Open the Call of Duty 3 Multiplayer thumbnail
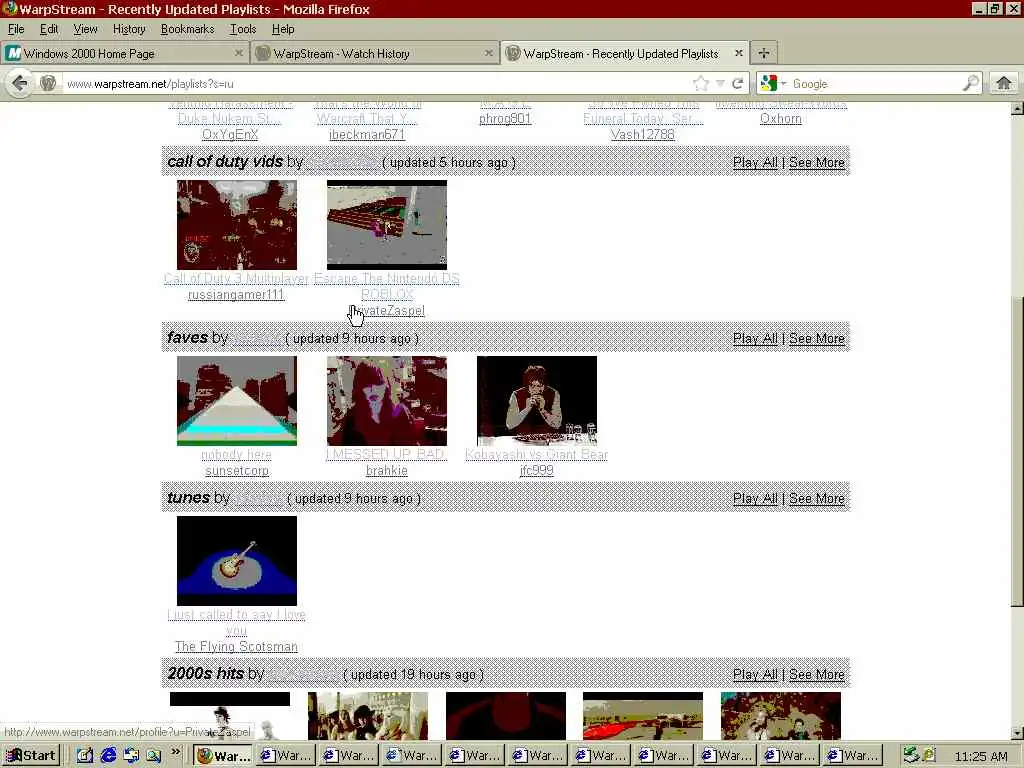The image size is (1024, 768). 236,225
